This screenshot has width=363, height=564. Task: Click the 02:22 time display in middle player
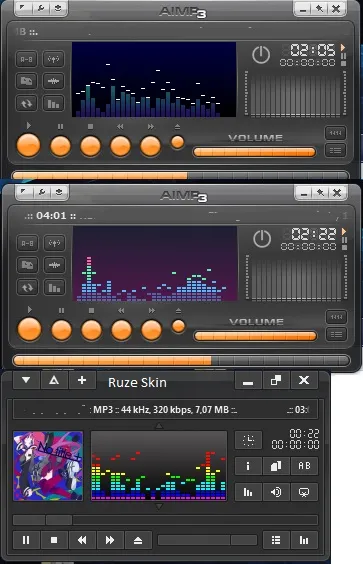(x=313, y=235)
